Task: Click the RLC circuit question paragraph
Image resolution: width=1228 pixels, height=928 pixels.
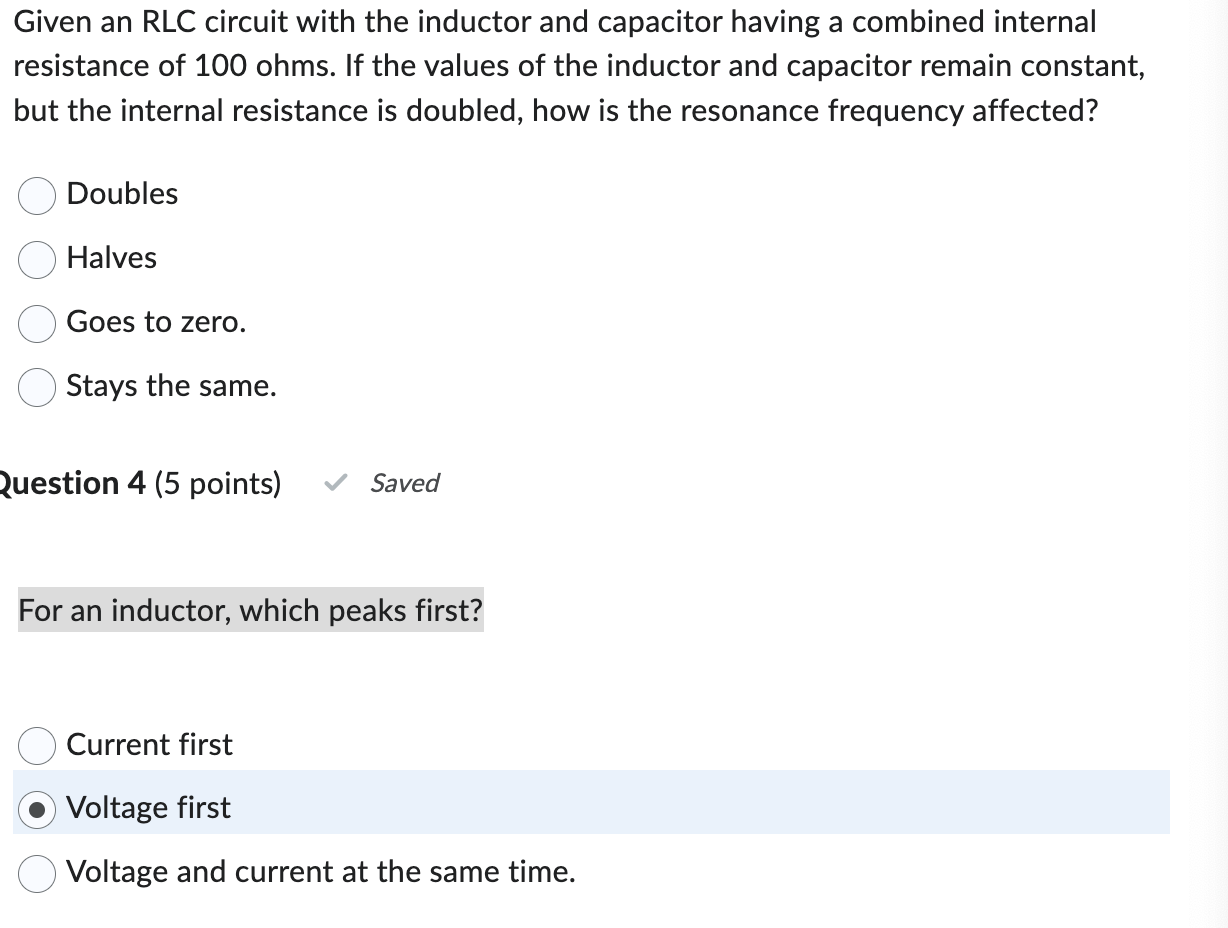Action: (555, 65)
